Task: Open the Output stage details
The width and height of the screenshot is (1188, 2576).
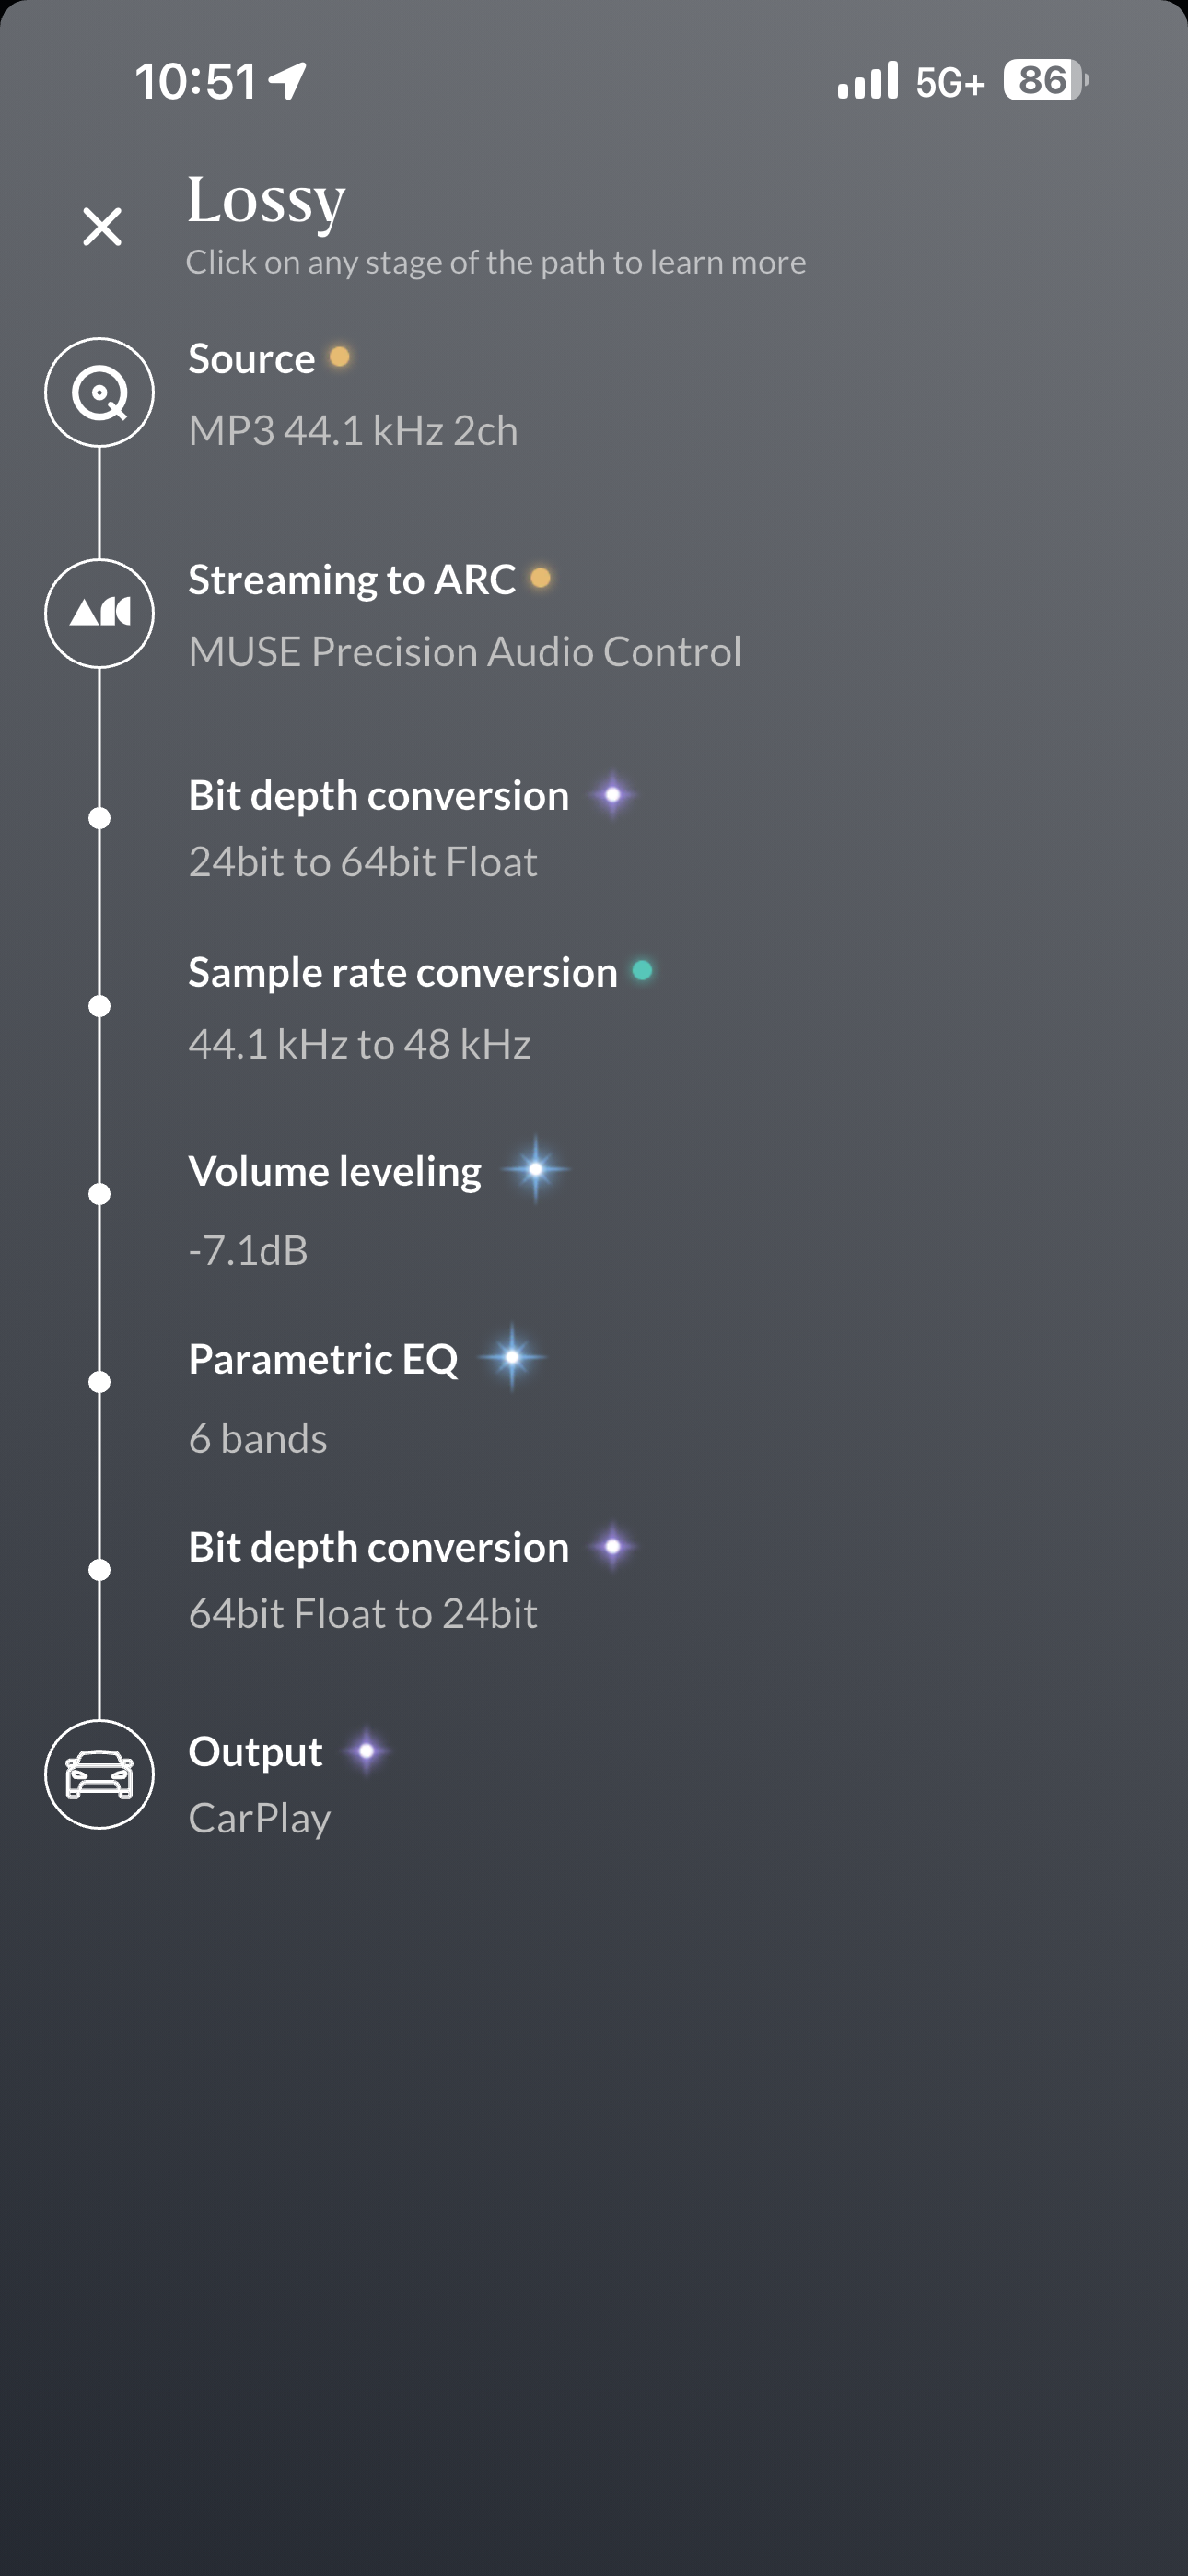Action: click(256, 1752)
